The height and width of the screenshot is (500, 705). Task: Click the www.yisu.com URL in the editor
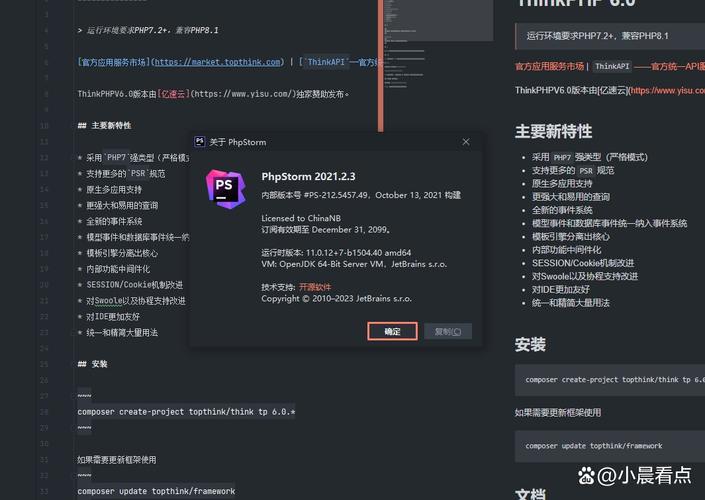[x=244, y=94]
